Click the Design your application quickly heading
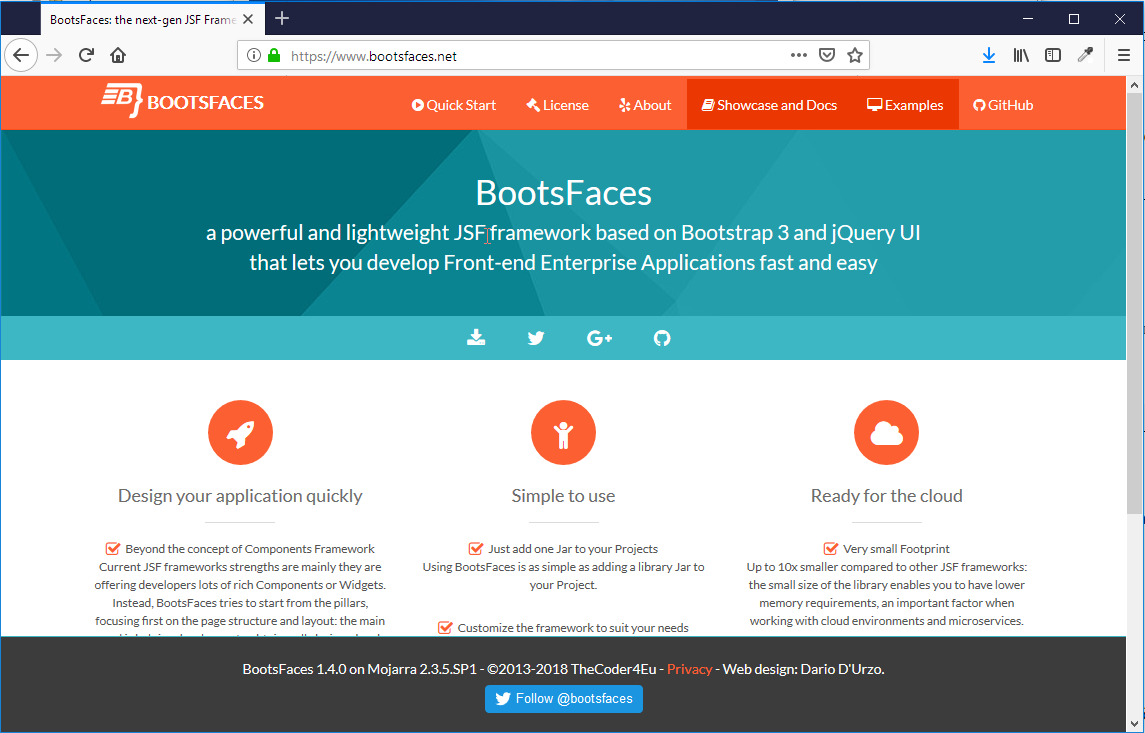1145x733 pixels. [x=240, y=496]
